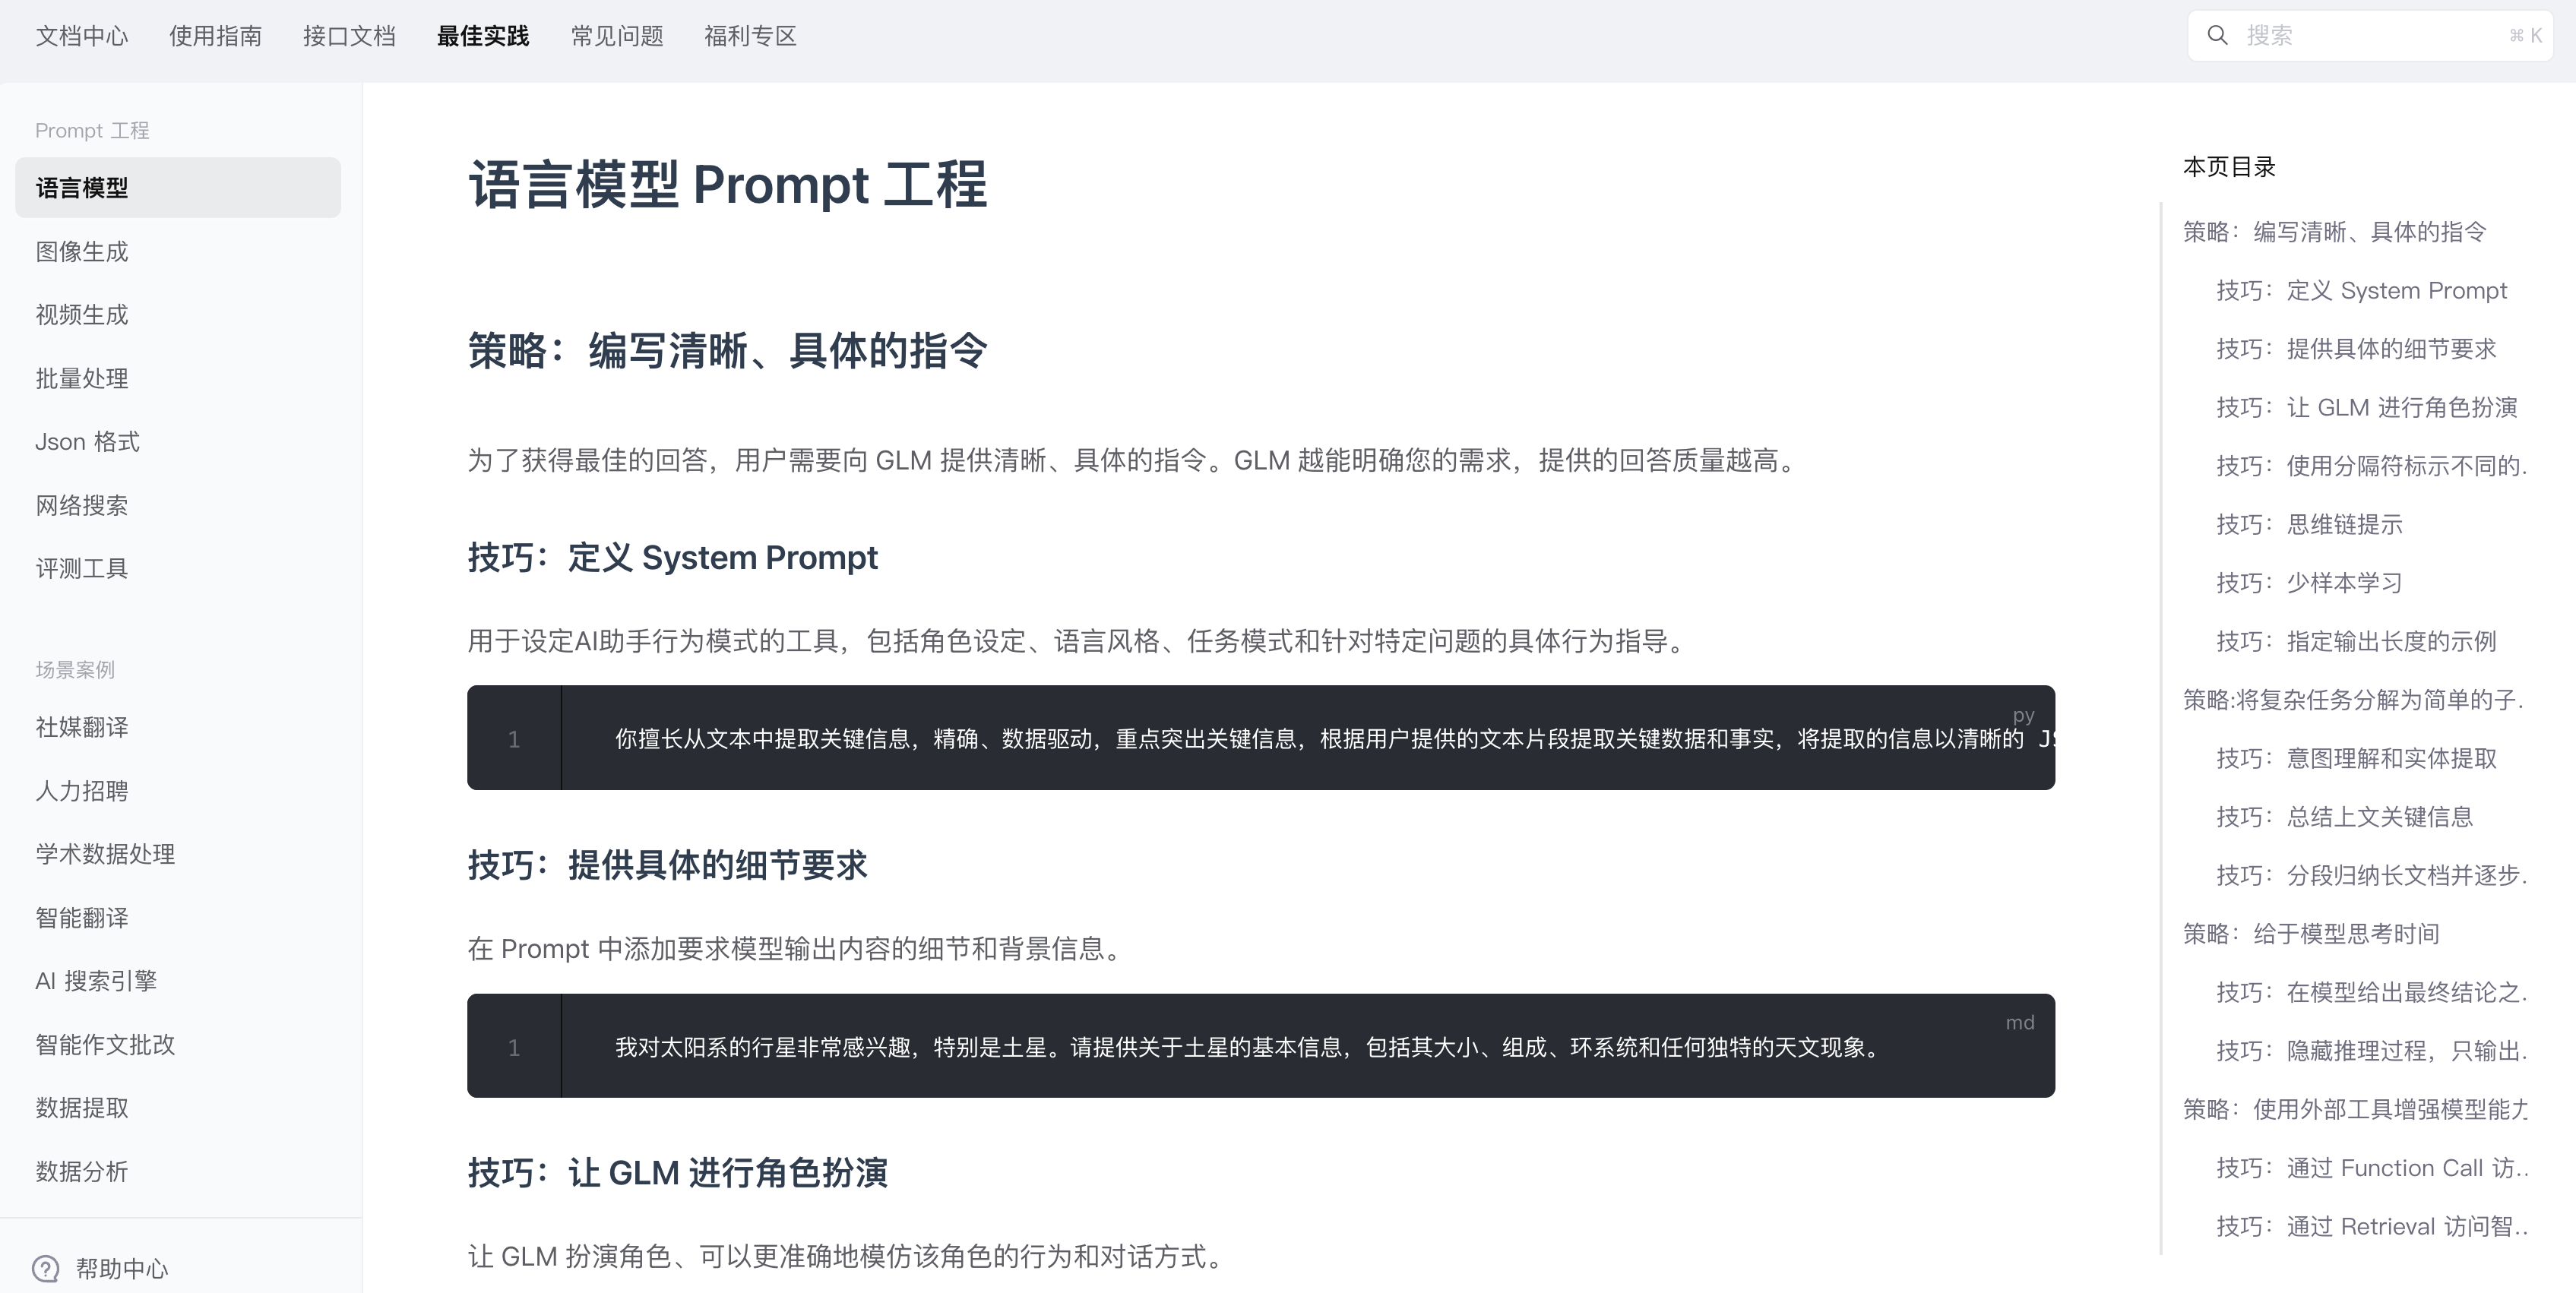Open the 常见问题 navigation item
Viewport: 2576px width, 1293px height.
click(x=617, y=36)
